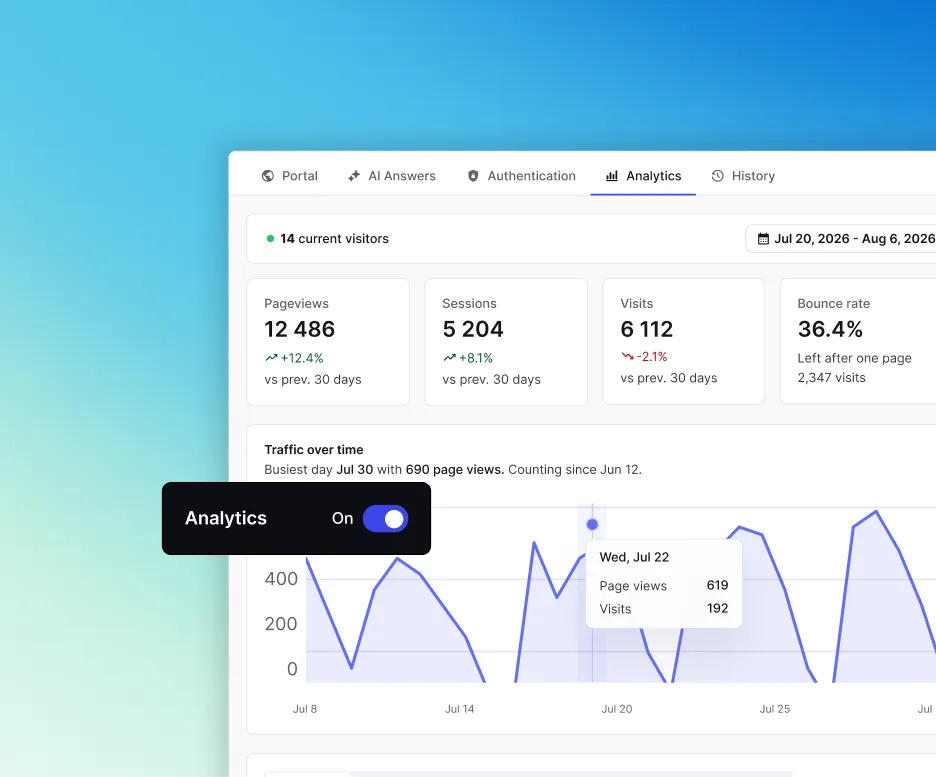The height and width of the screenshot is (777, 936).
Task: Select the Analytics tab
Action: (644, 176)
